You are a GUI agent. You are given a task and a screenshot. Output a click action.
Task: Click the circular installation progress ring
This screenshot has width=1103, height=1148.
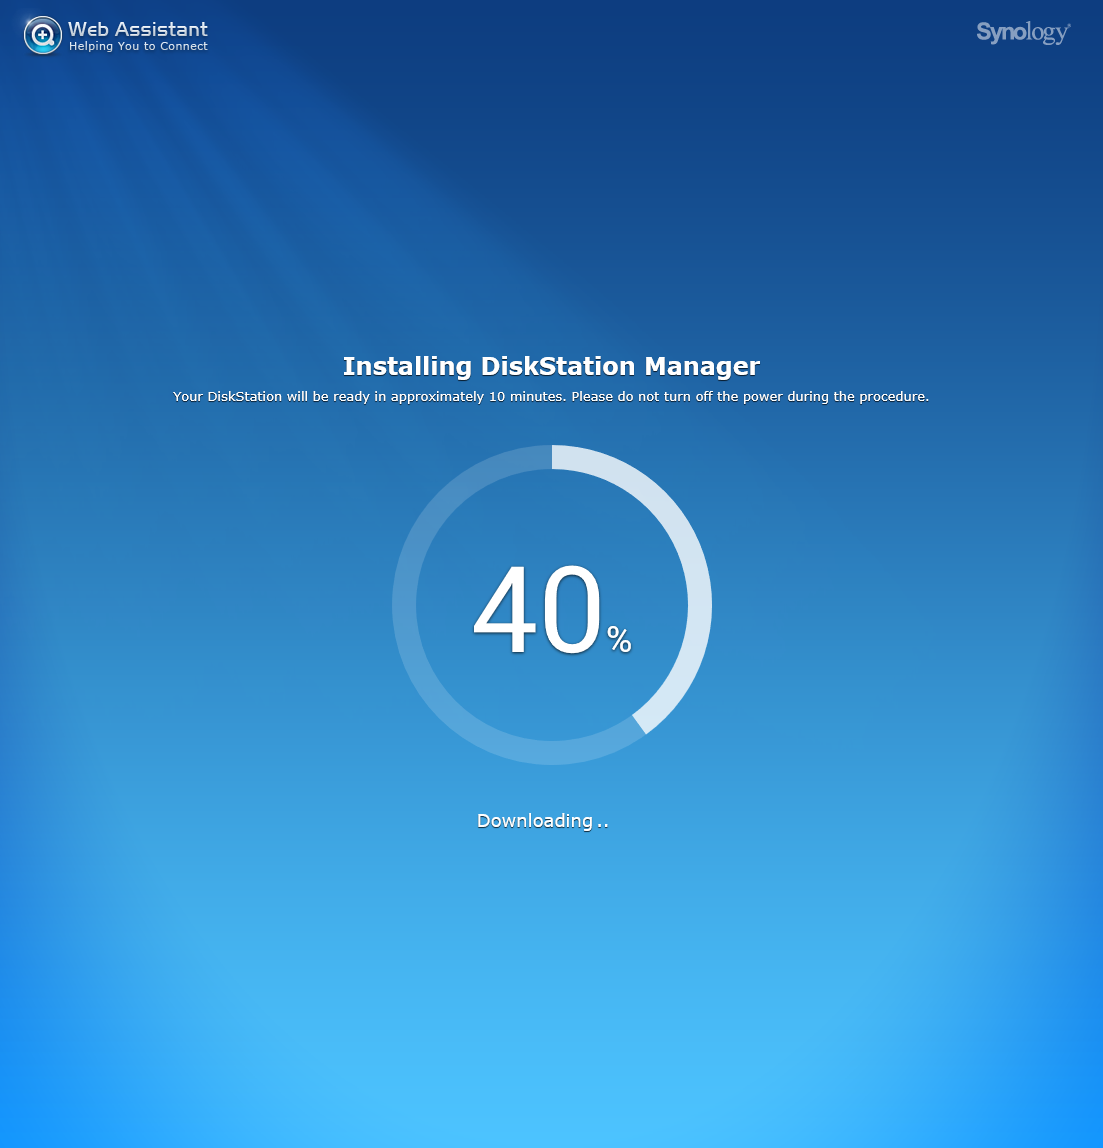pyautogui.click(x=552, y=605)
